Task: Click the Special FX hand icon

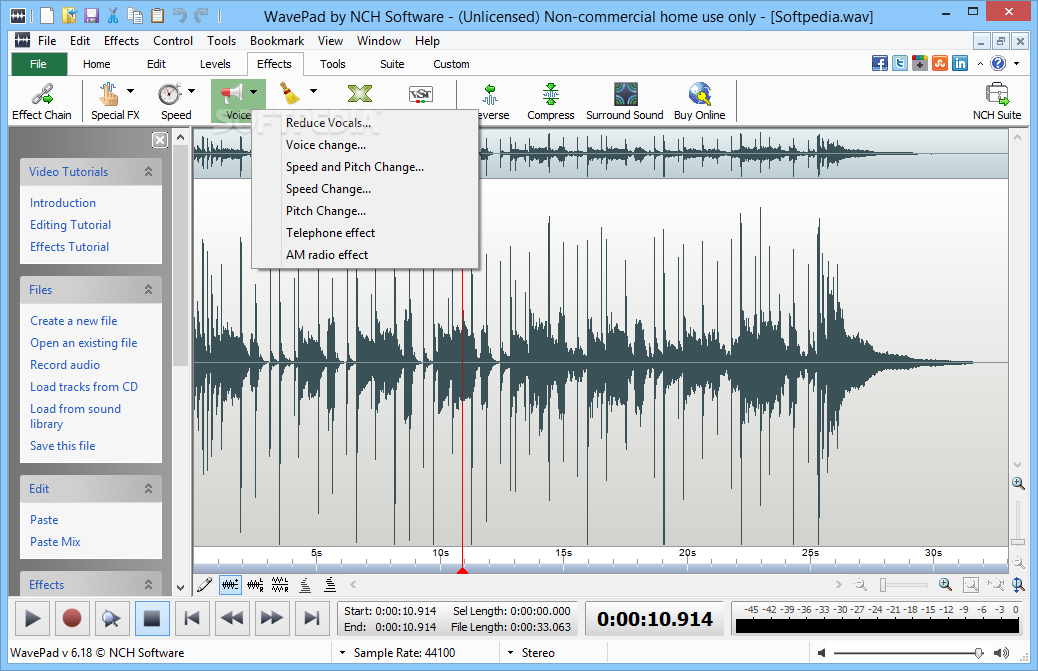Action: [x=109, y=94]
